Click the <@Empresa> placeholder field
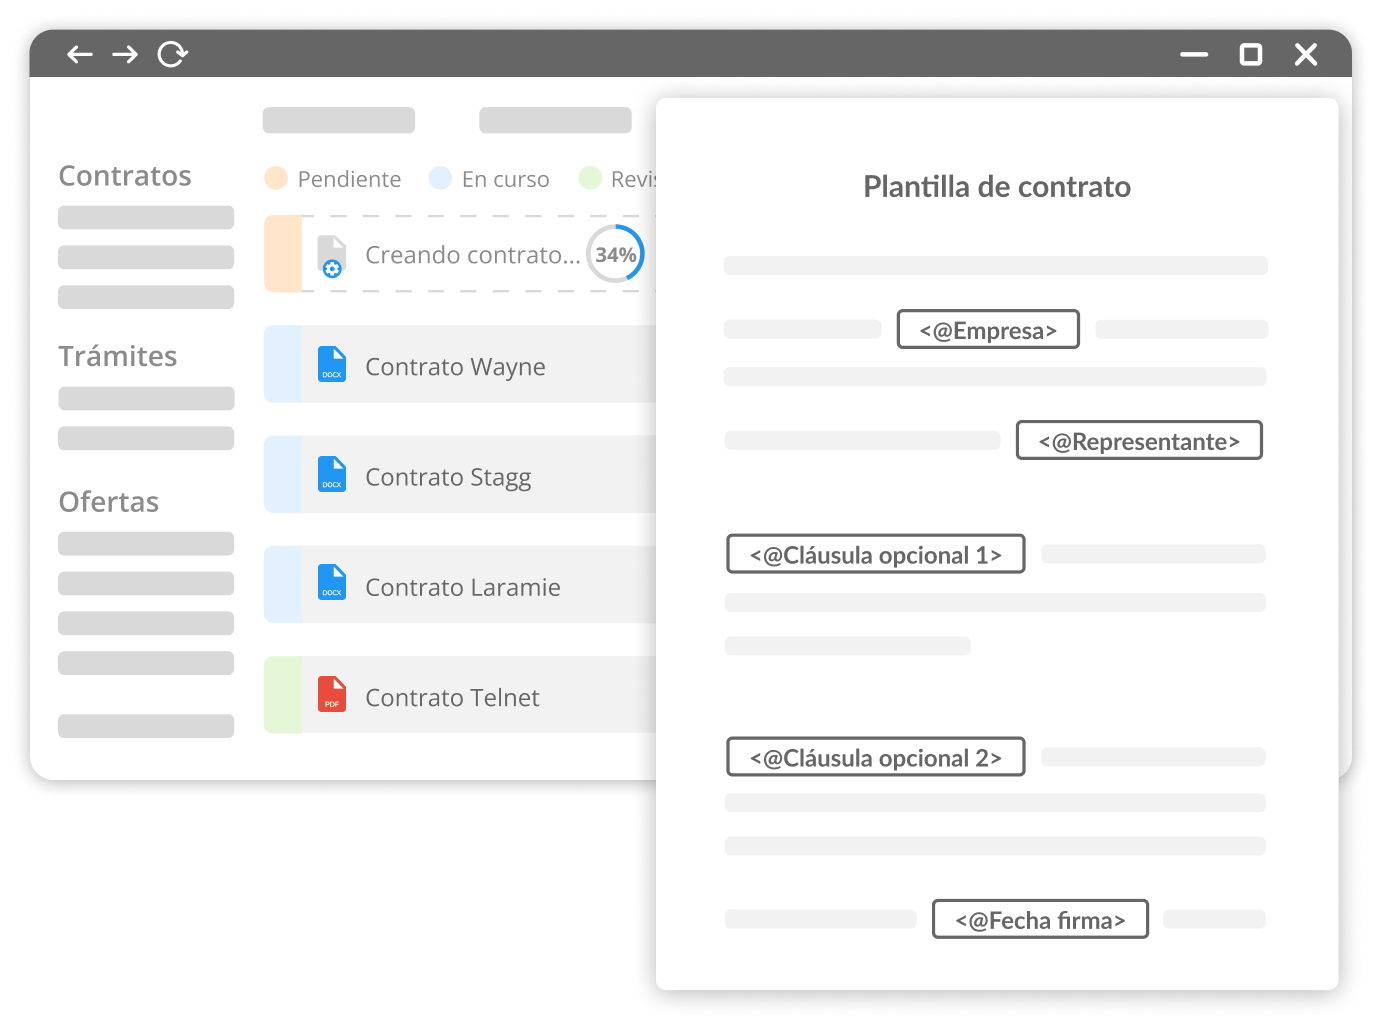Viewport: 1380px width, 1020px height. 988,329
